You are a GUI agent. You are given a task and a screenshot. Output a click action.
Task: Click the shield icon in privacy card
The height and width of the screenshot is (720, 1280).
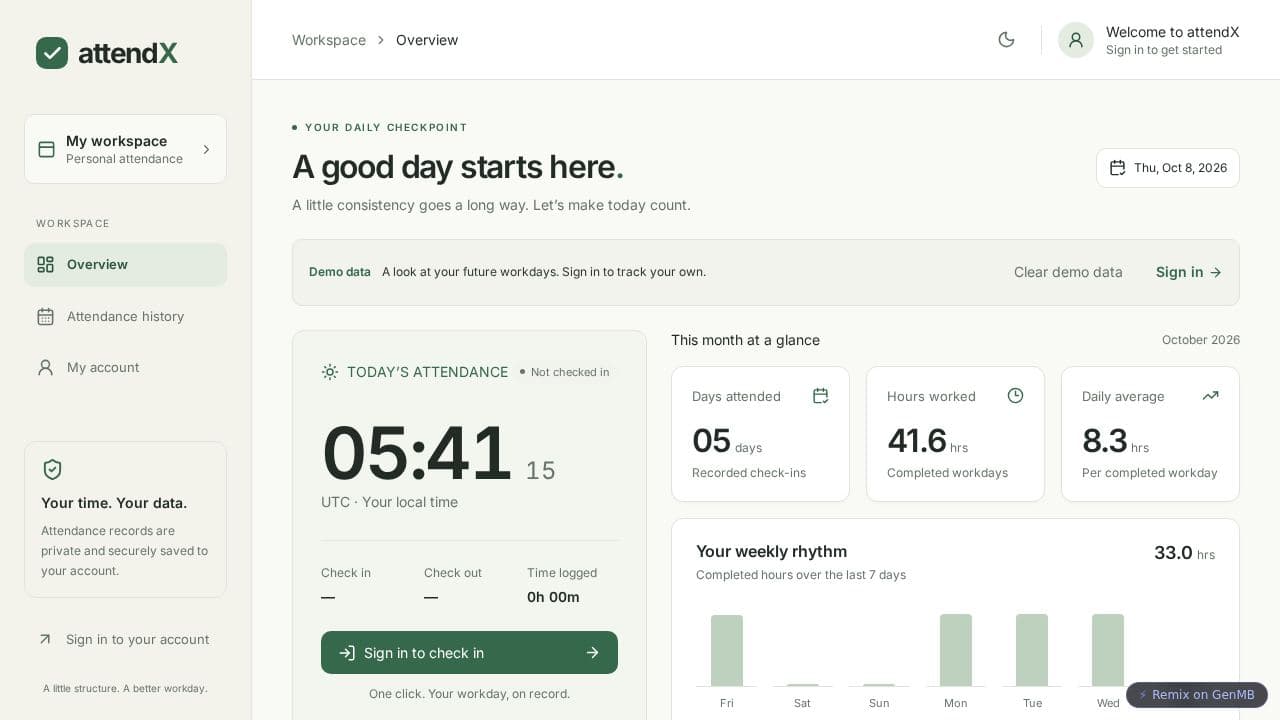click(52, 469)
